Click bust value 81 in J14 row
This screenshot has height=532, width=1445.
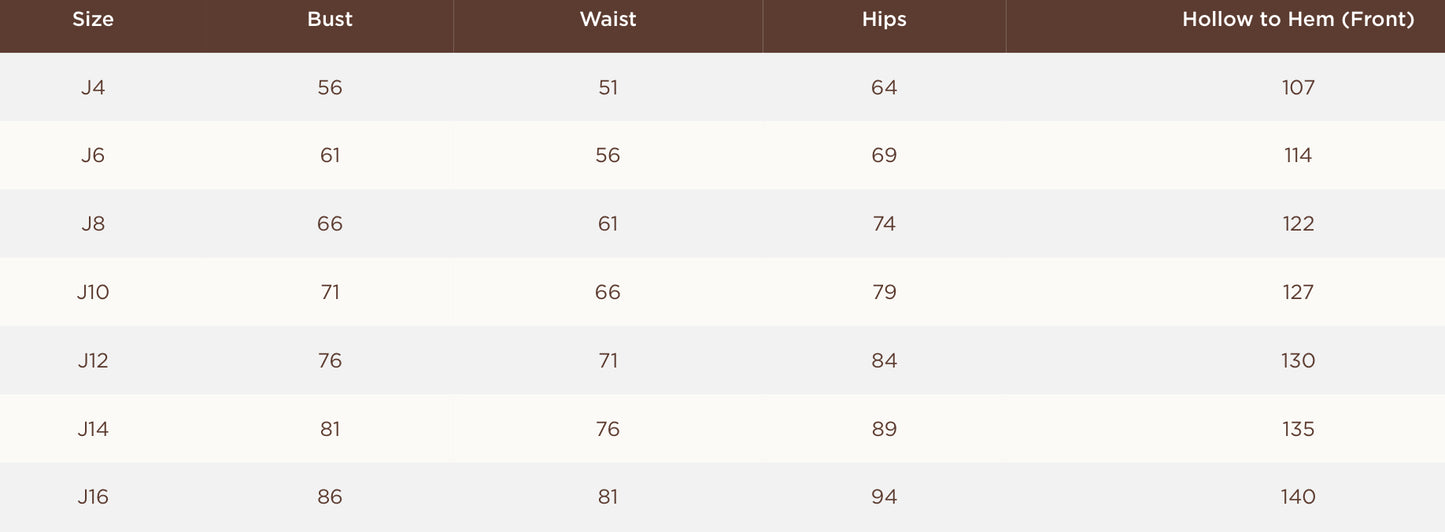pos(330,429)
